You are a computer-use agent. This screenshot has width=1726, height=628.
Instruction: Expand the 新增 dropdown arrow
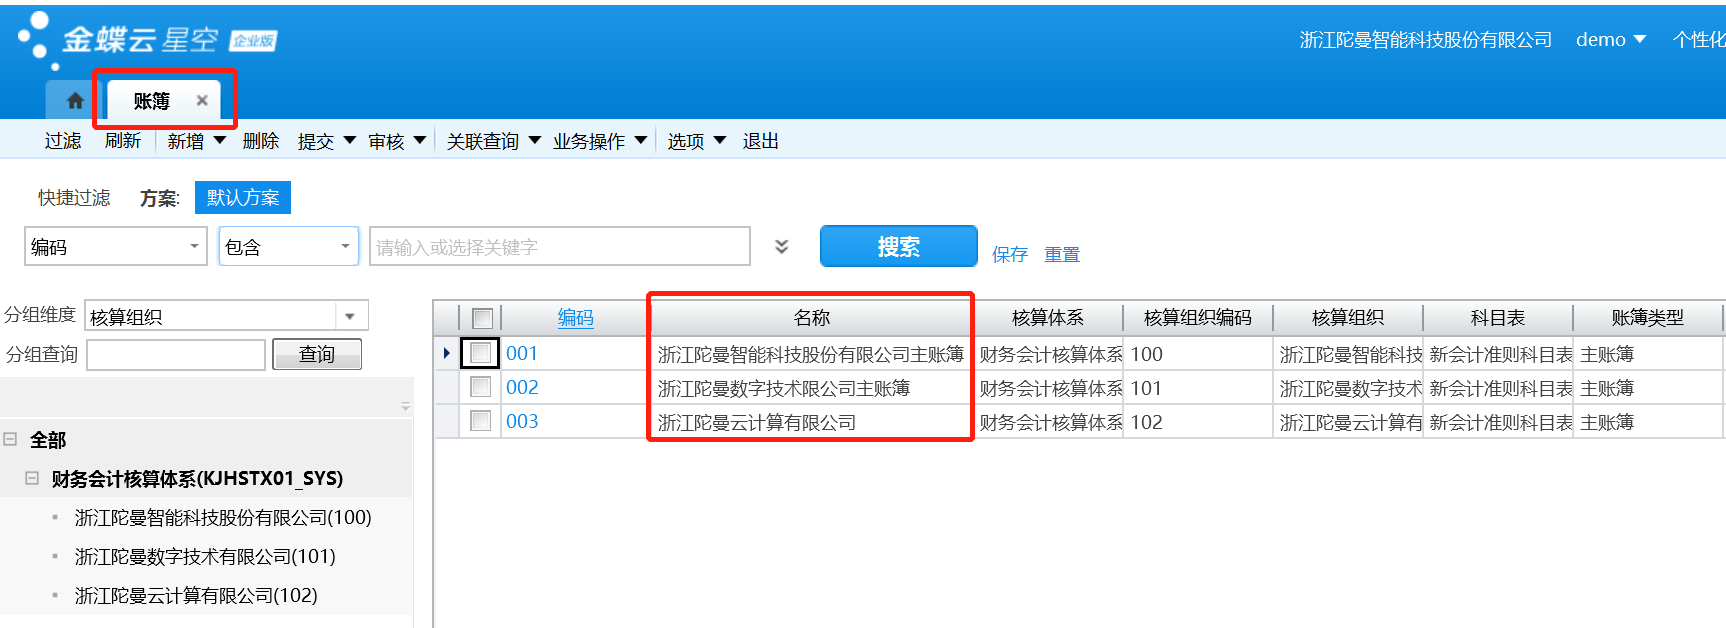pyautogui.click(x=220, y=141)
